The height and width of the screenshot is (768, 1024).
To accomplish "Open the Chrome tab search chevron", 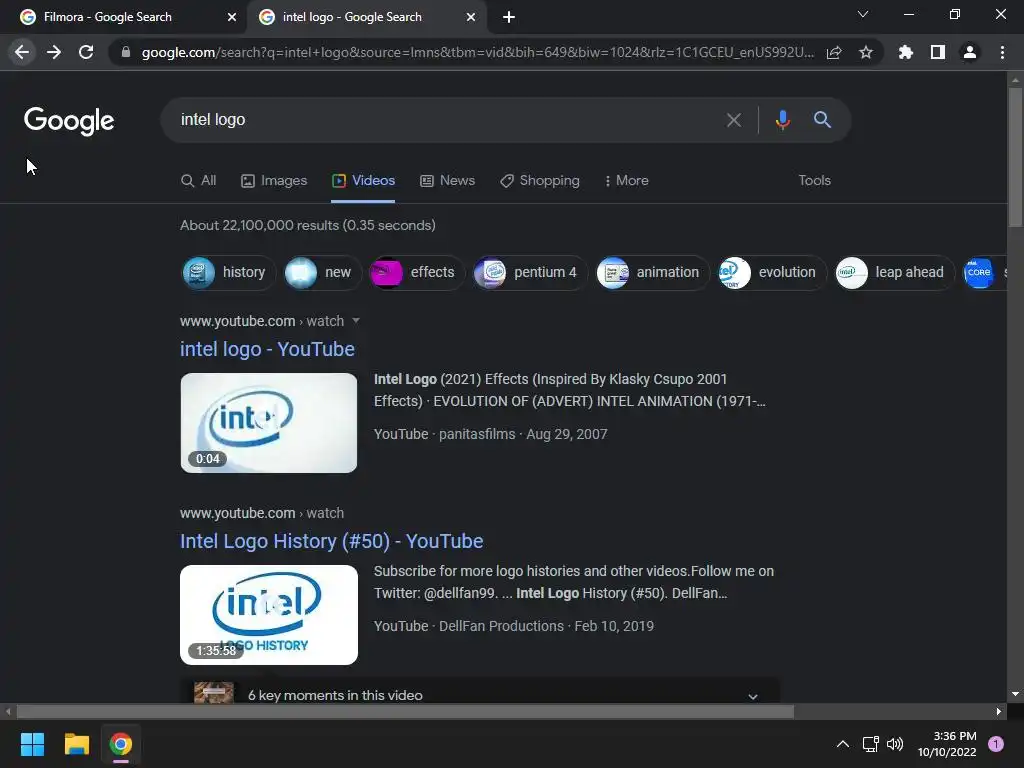I will pyautogui.click(x=863, y=14).
